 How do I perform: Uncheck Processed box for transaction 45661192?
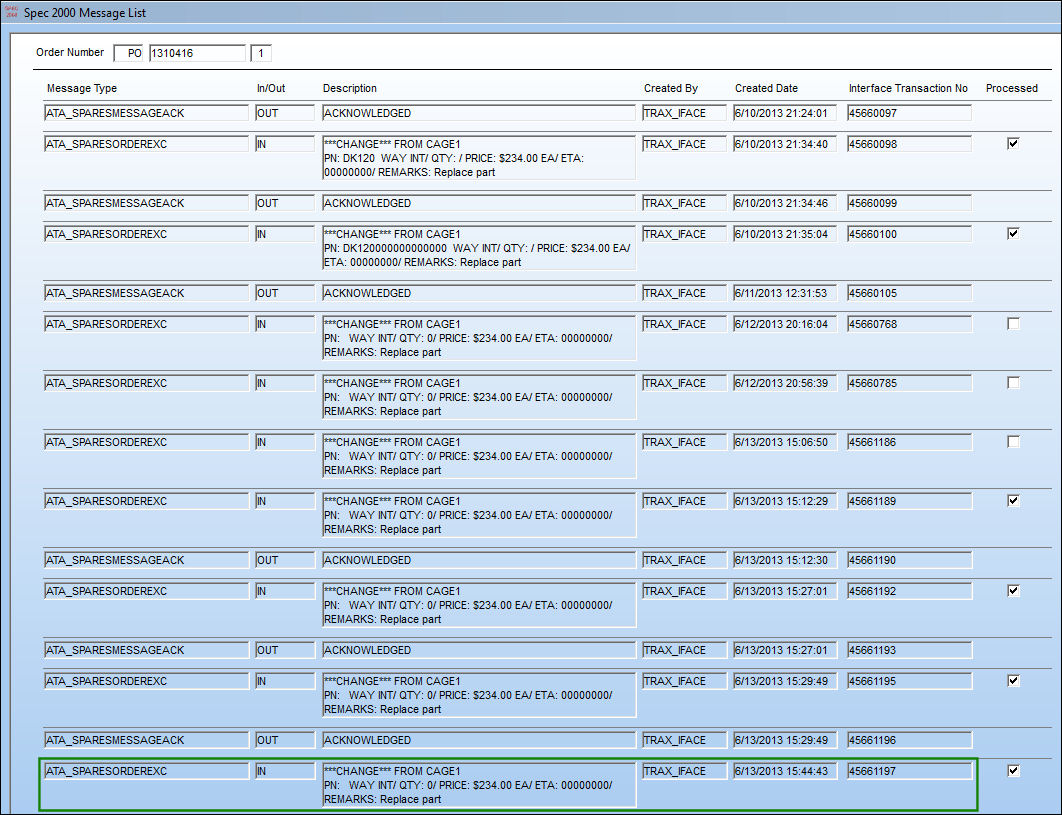coord(1013,591)
